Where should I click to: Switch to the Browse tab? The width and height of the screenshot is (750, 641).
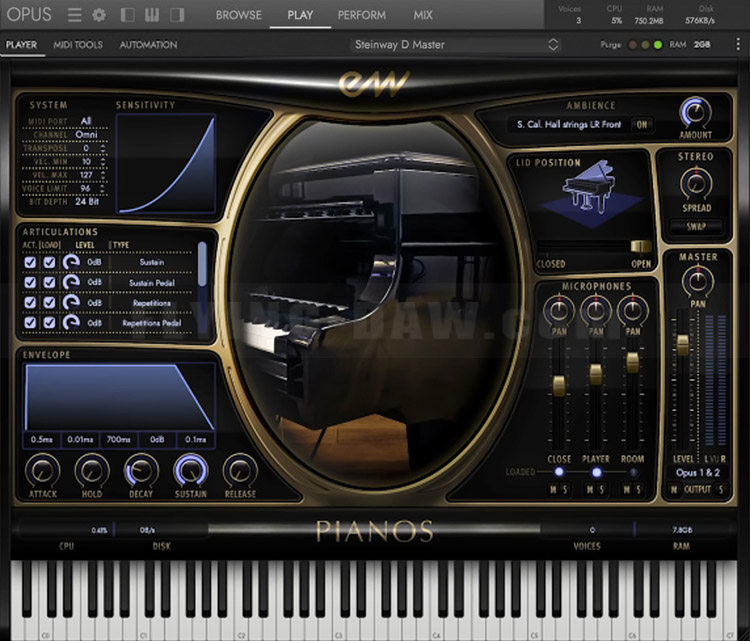click(238, 15)
